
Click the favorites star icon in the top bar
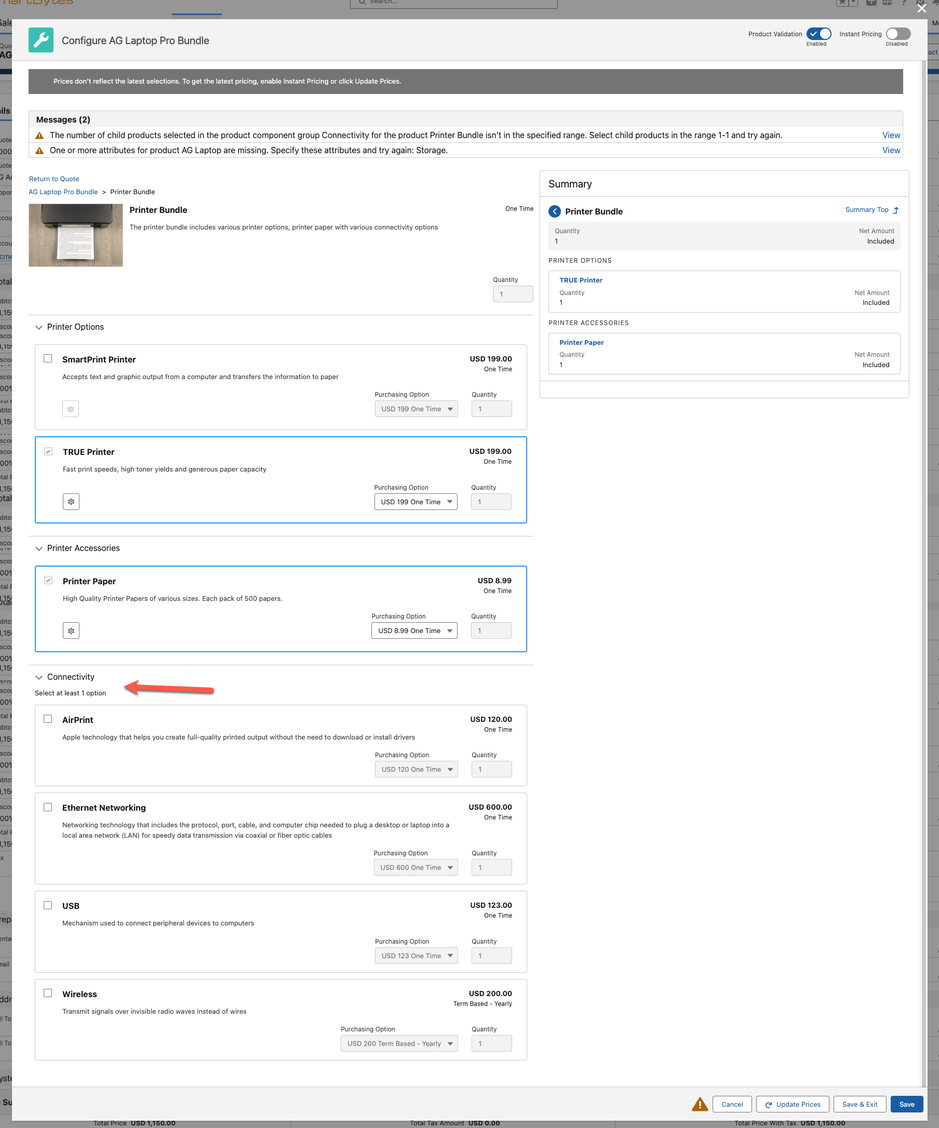click(843, 4)
